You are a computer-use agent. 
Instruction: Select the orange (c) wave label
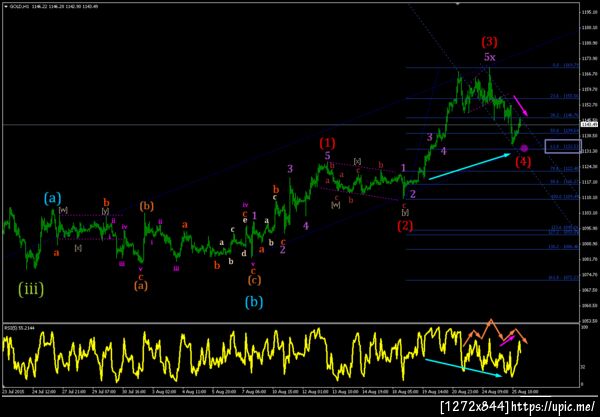(x=254, y=280)
